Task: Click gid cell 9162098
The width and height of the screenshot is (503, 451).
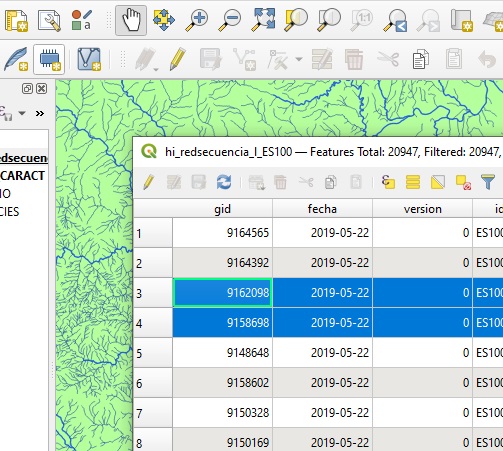Action: [x=222, y=293]
